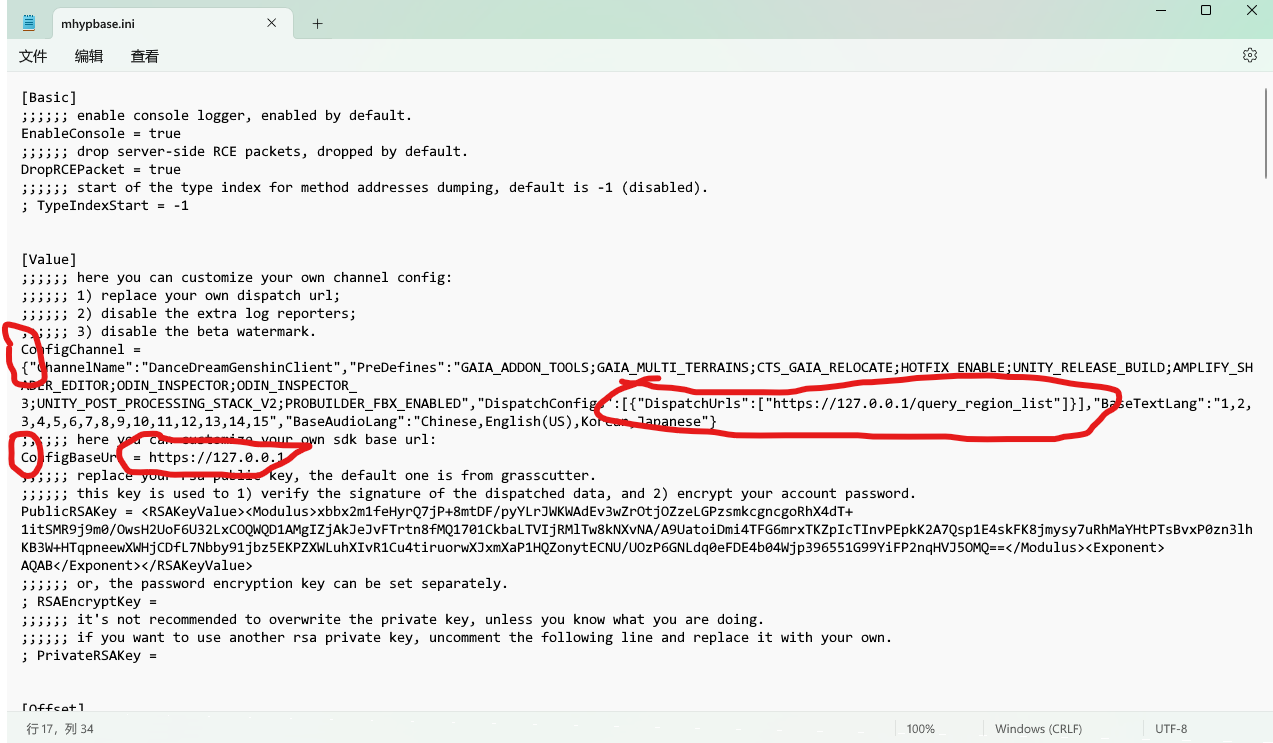This screenshot has height=743, width=1273.
Task: Click the EnableConsole = true line
Action: tap(100, 134)
